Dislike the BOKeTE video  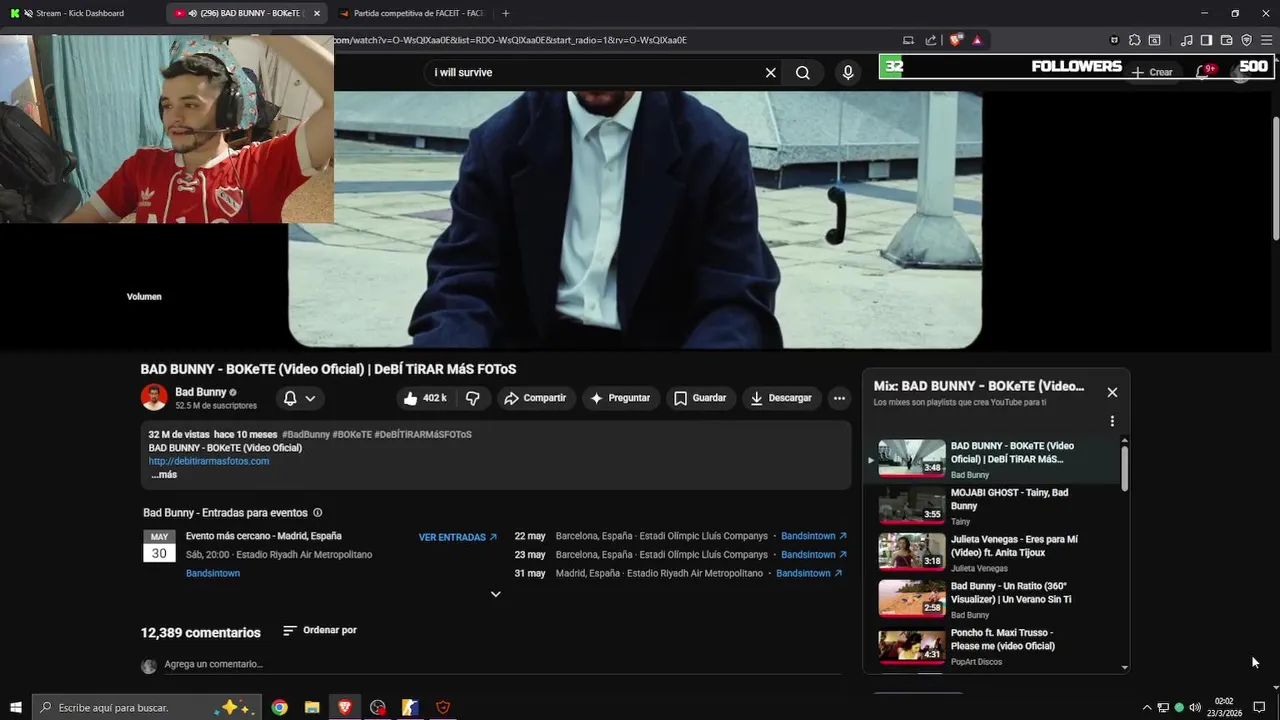tap(472, 398)
